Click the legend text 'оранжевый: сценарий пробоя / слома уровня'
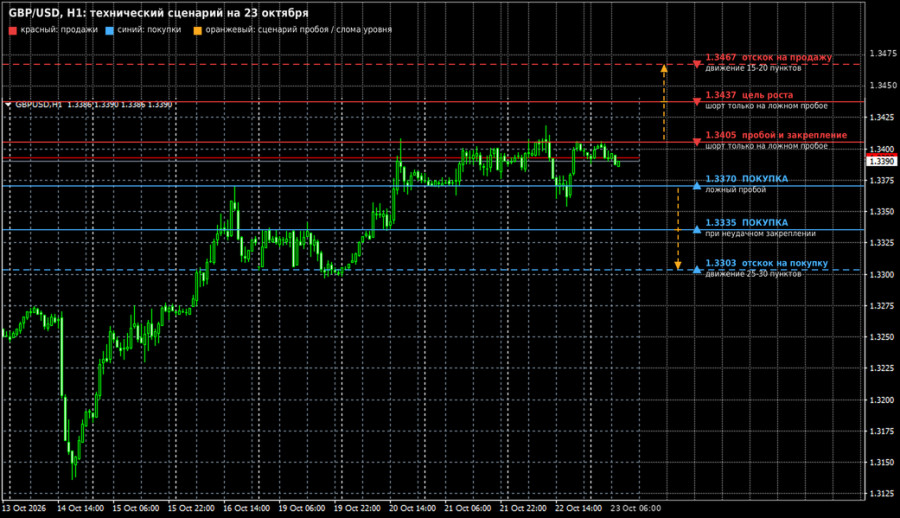The image size is (900, 518). pos(298,29)
